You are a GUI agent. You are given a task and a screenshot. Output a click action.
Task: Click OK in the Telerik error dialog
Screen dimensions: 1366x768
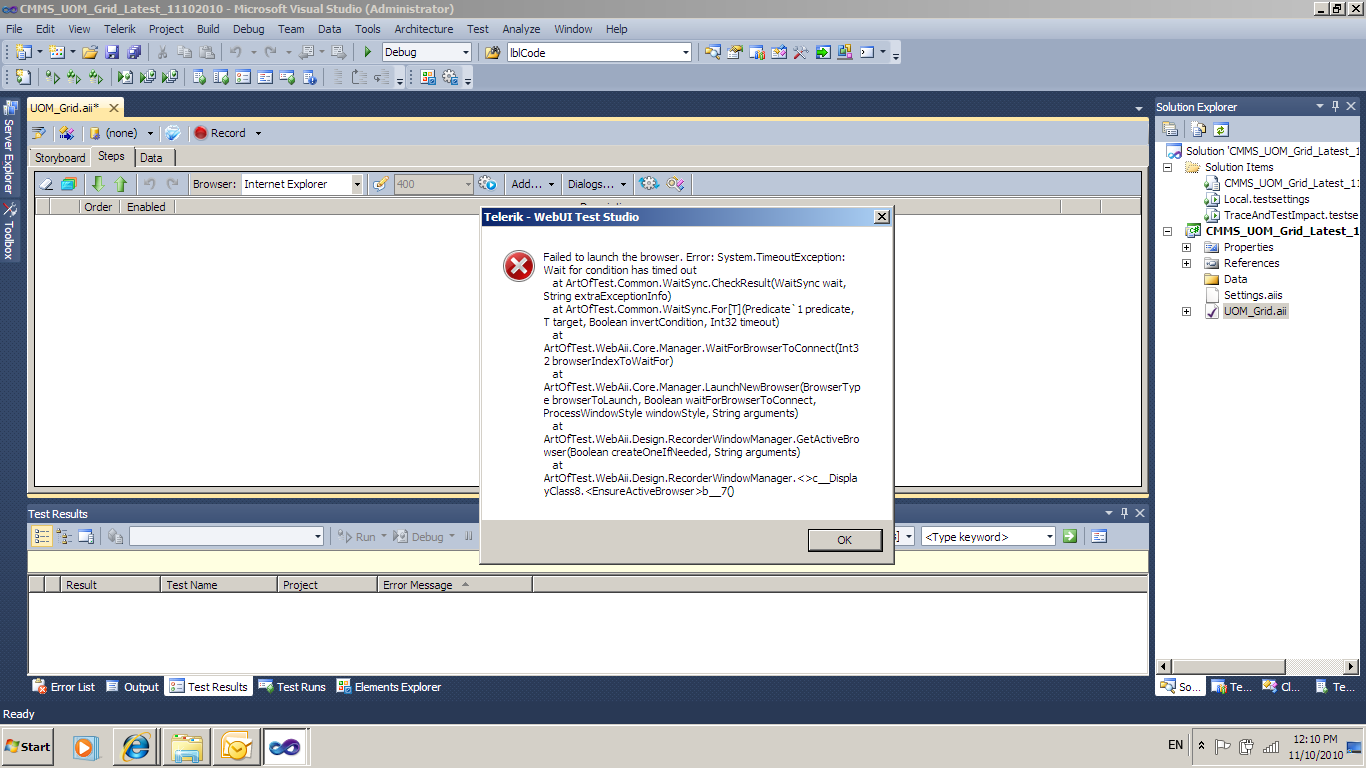pos(845,540)
